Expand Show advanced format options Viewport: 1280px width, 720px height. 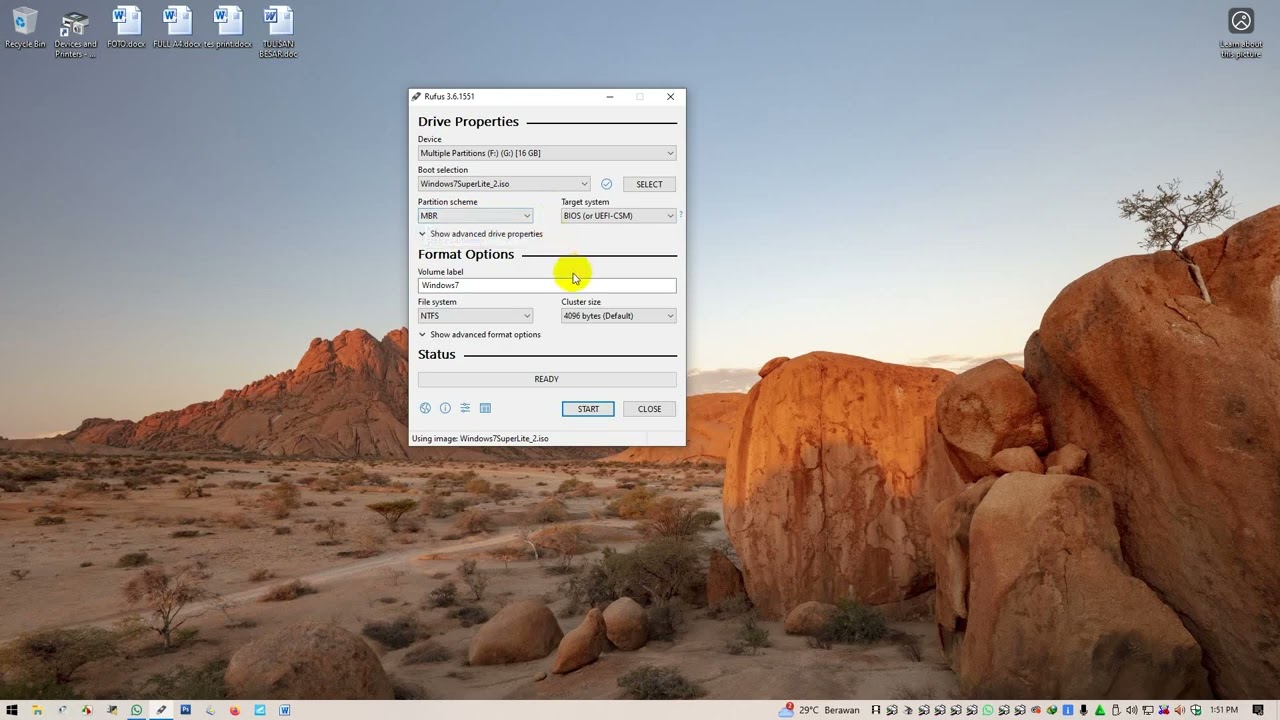[x=480, y=335]
